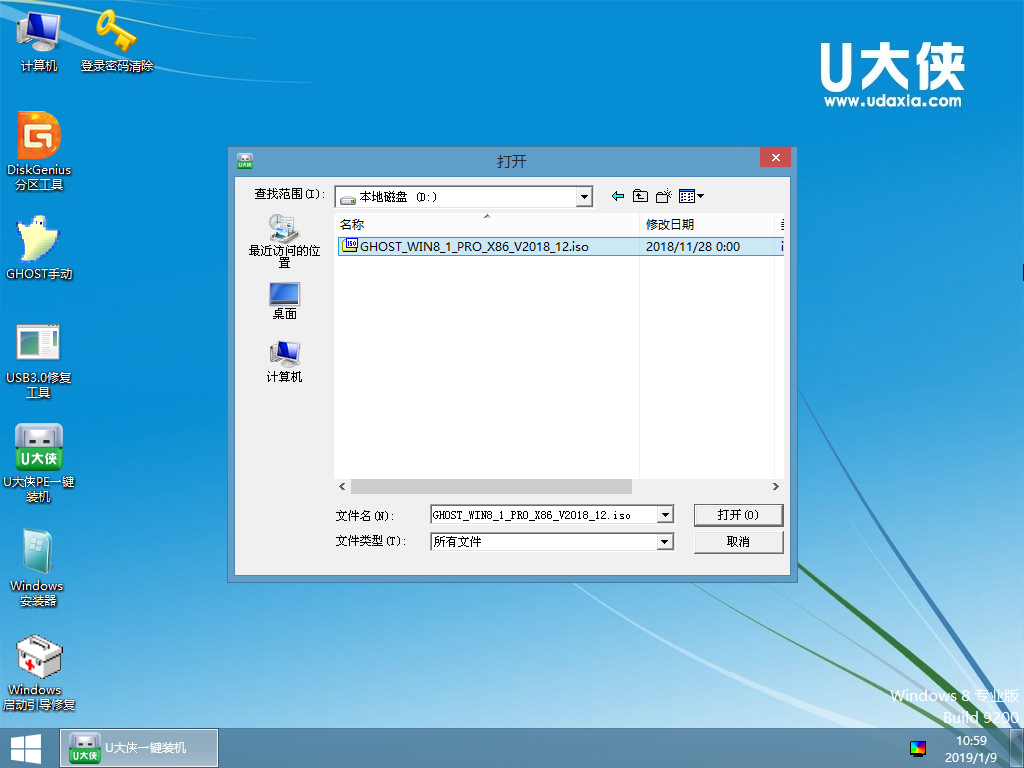This screenshot has width=1024, height=768.
Task: Sort by 修改日期 column header
Action: (x=707, y=225)
